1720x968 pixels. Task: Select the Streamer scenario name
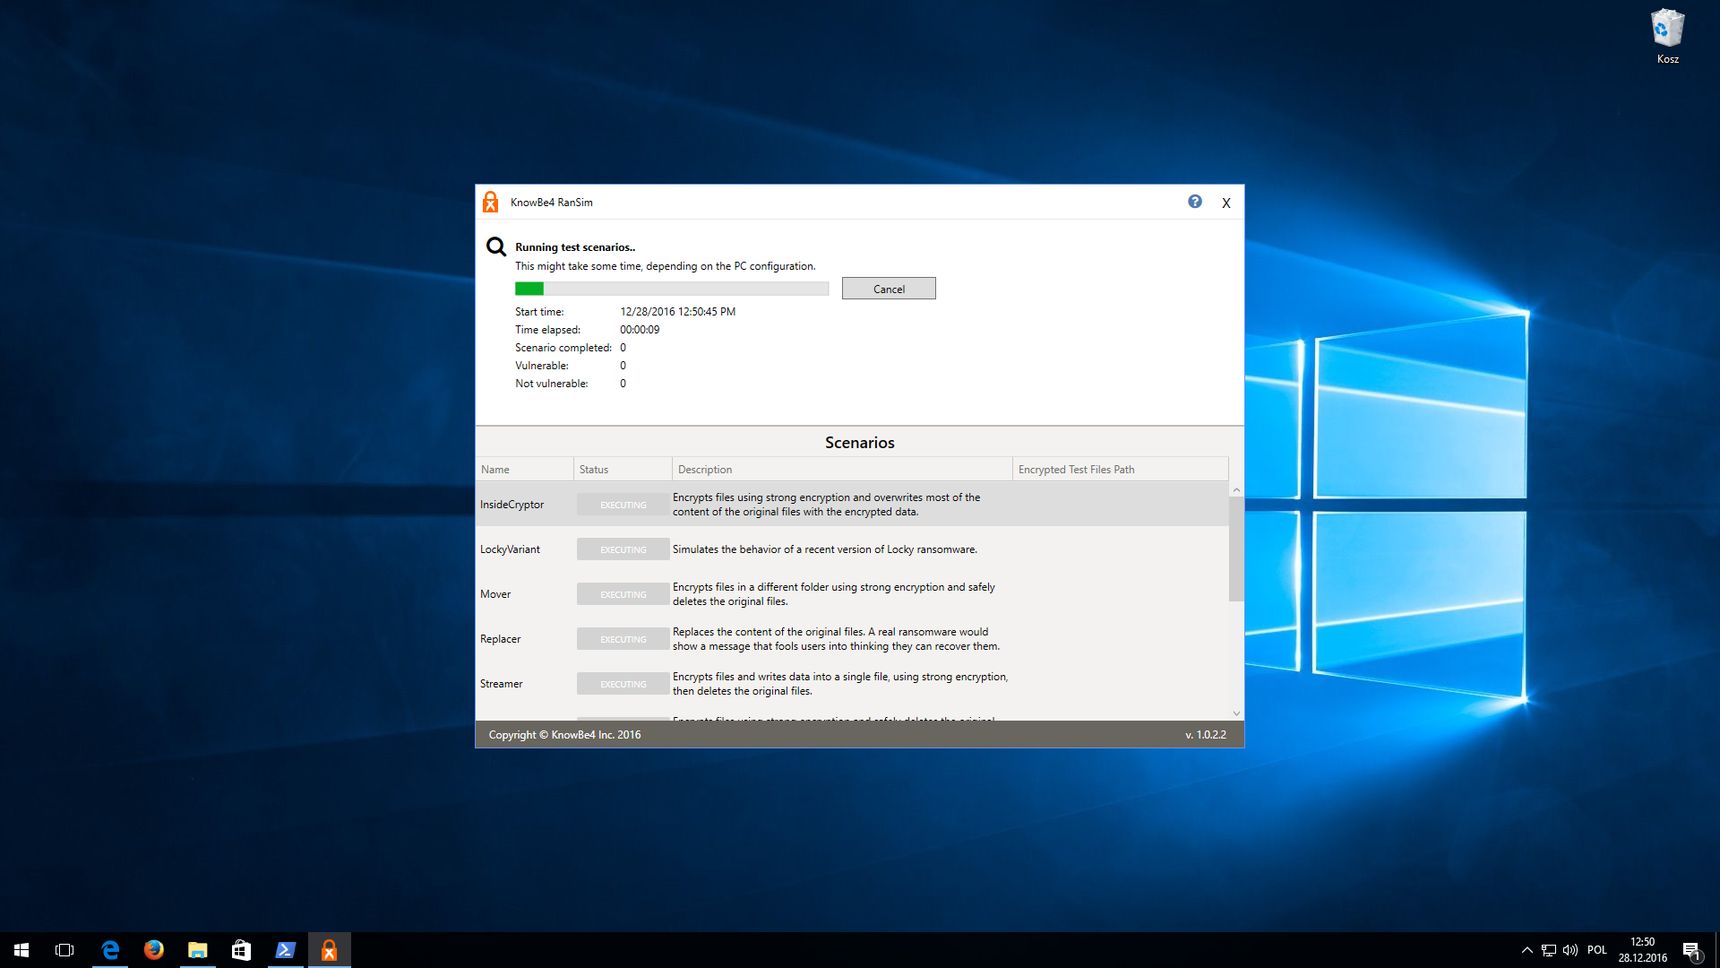click(x=501, y=684)
